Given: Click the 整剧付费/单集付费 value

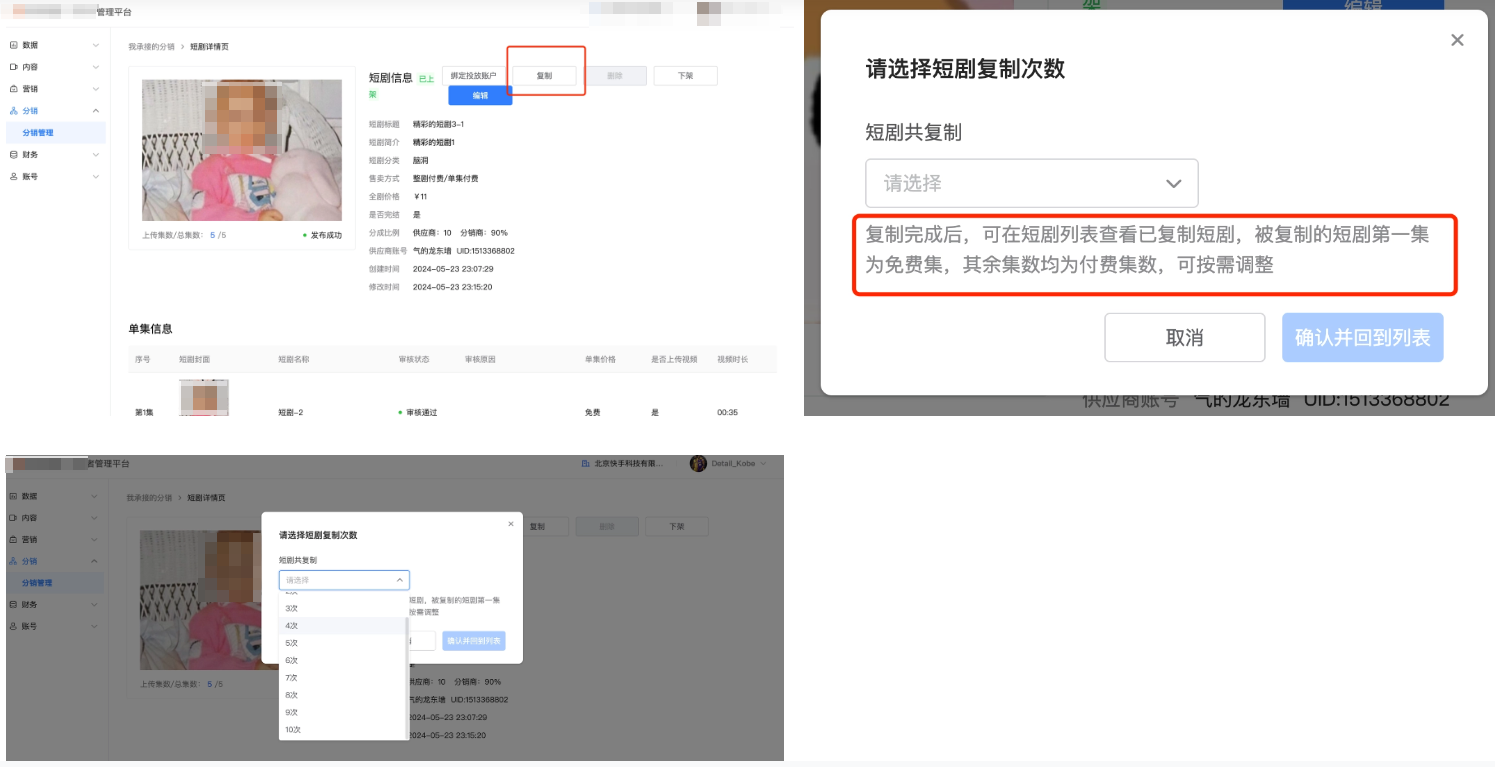Looking at the screenshot, I should pos(445,178).
